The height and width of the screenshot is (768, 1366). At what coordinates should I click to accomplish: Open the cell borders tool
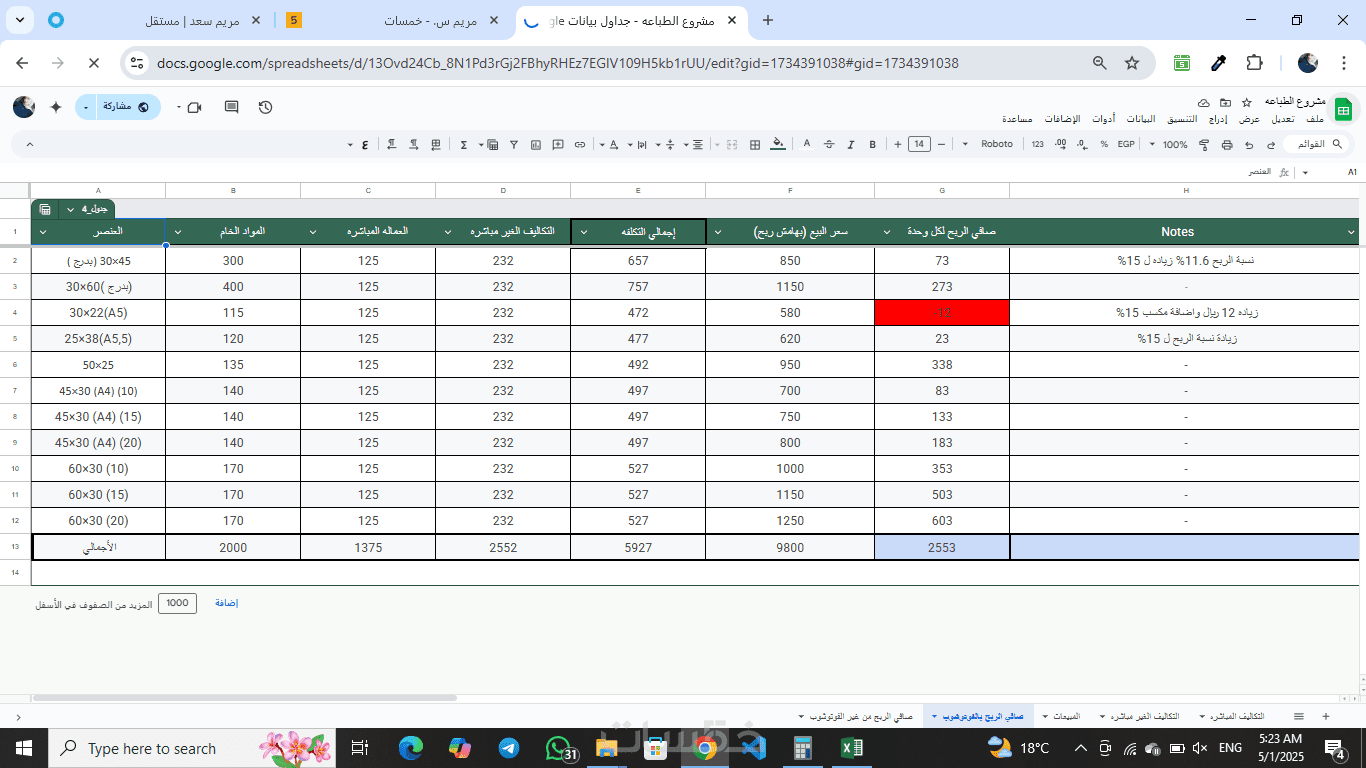[x=755, y=145]
